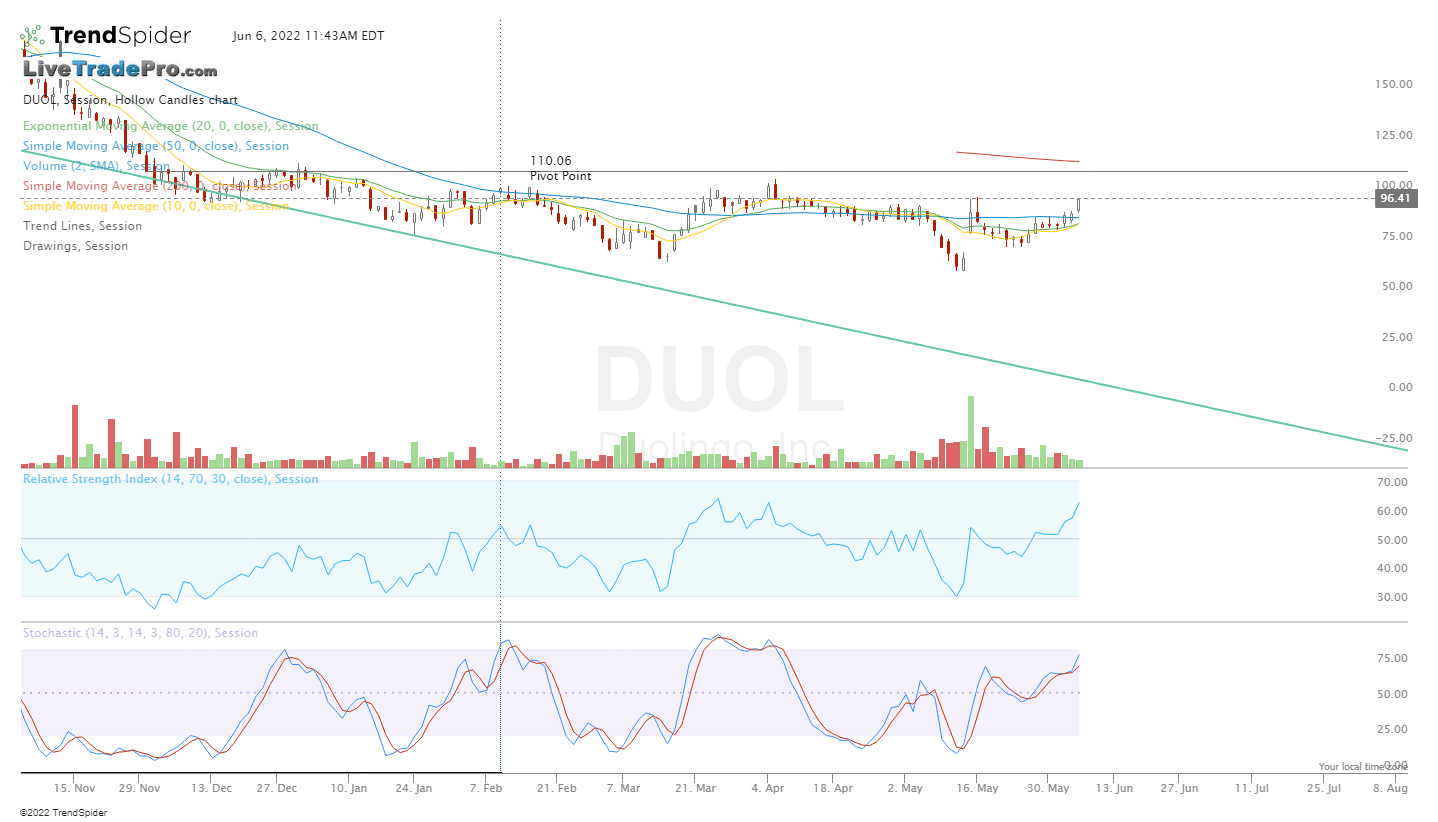Open the Drawings, Session legend item

[x=75, y=246]
